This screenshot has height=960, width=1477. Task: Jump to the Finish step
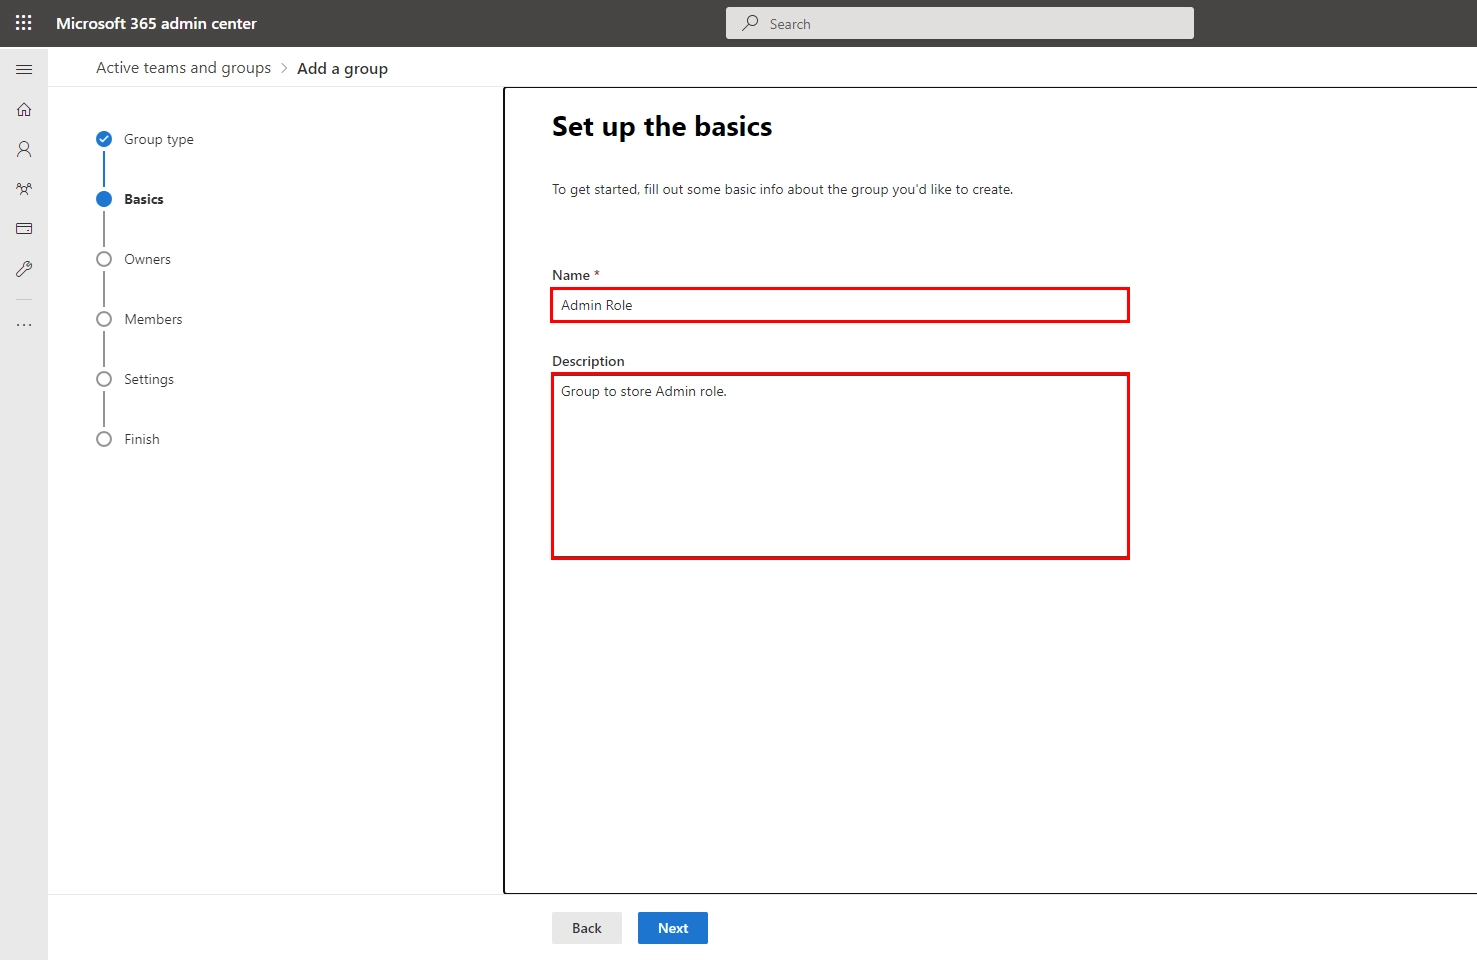coord(128,439)
